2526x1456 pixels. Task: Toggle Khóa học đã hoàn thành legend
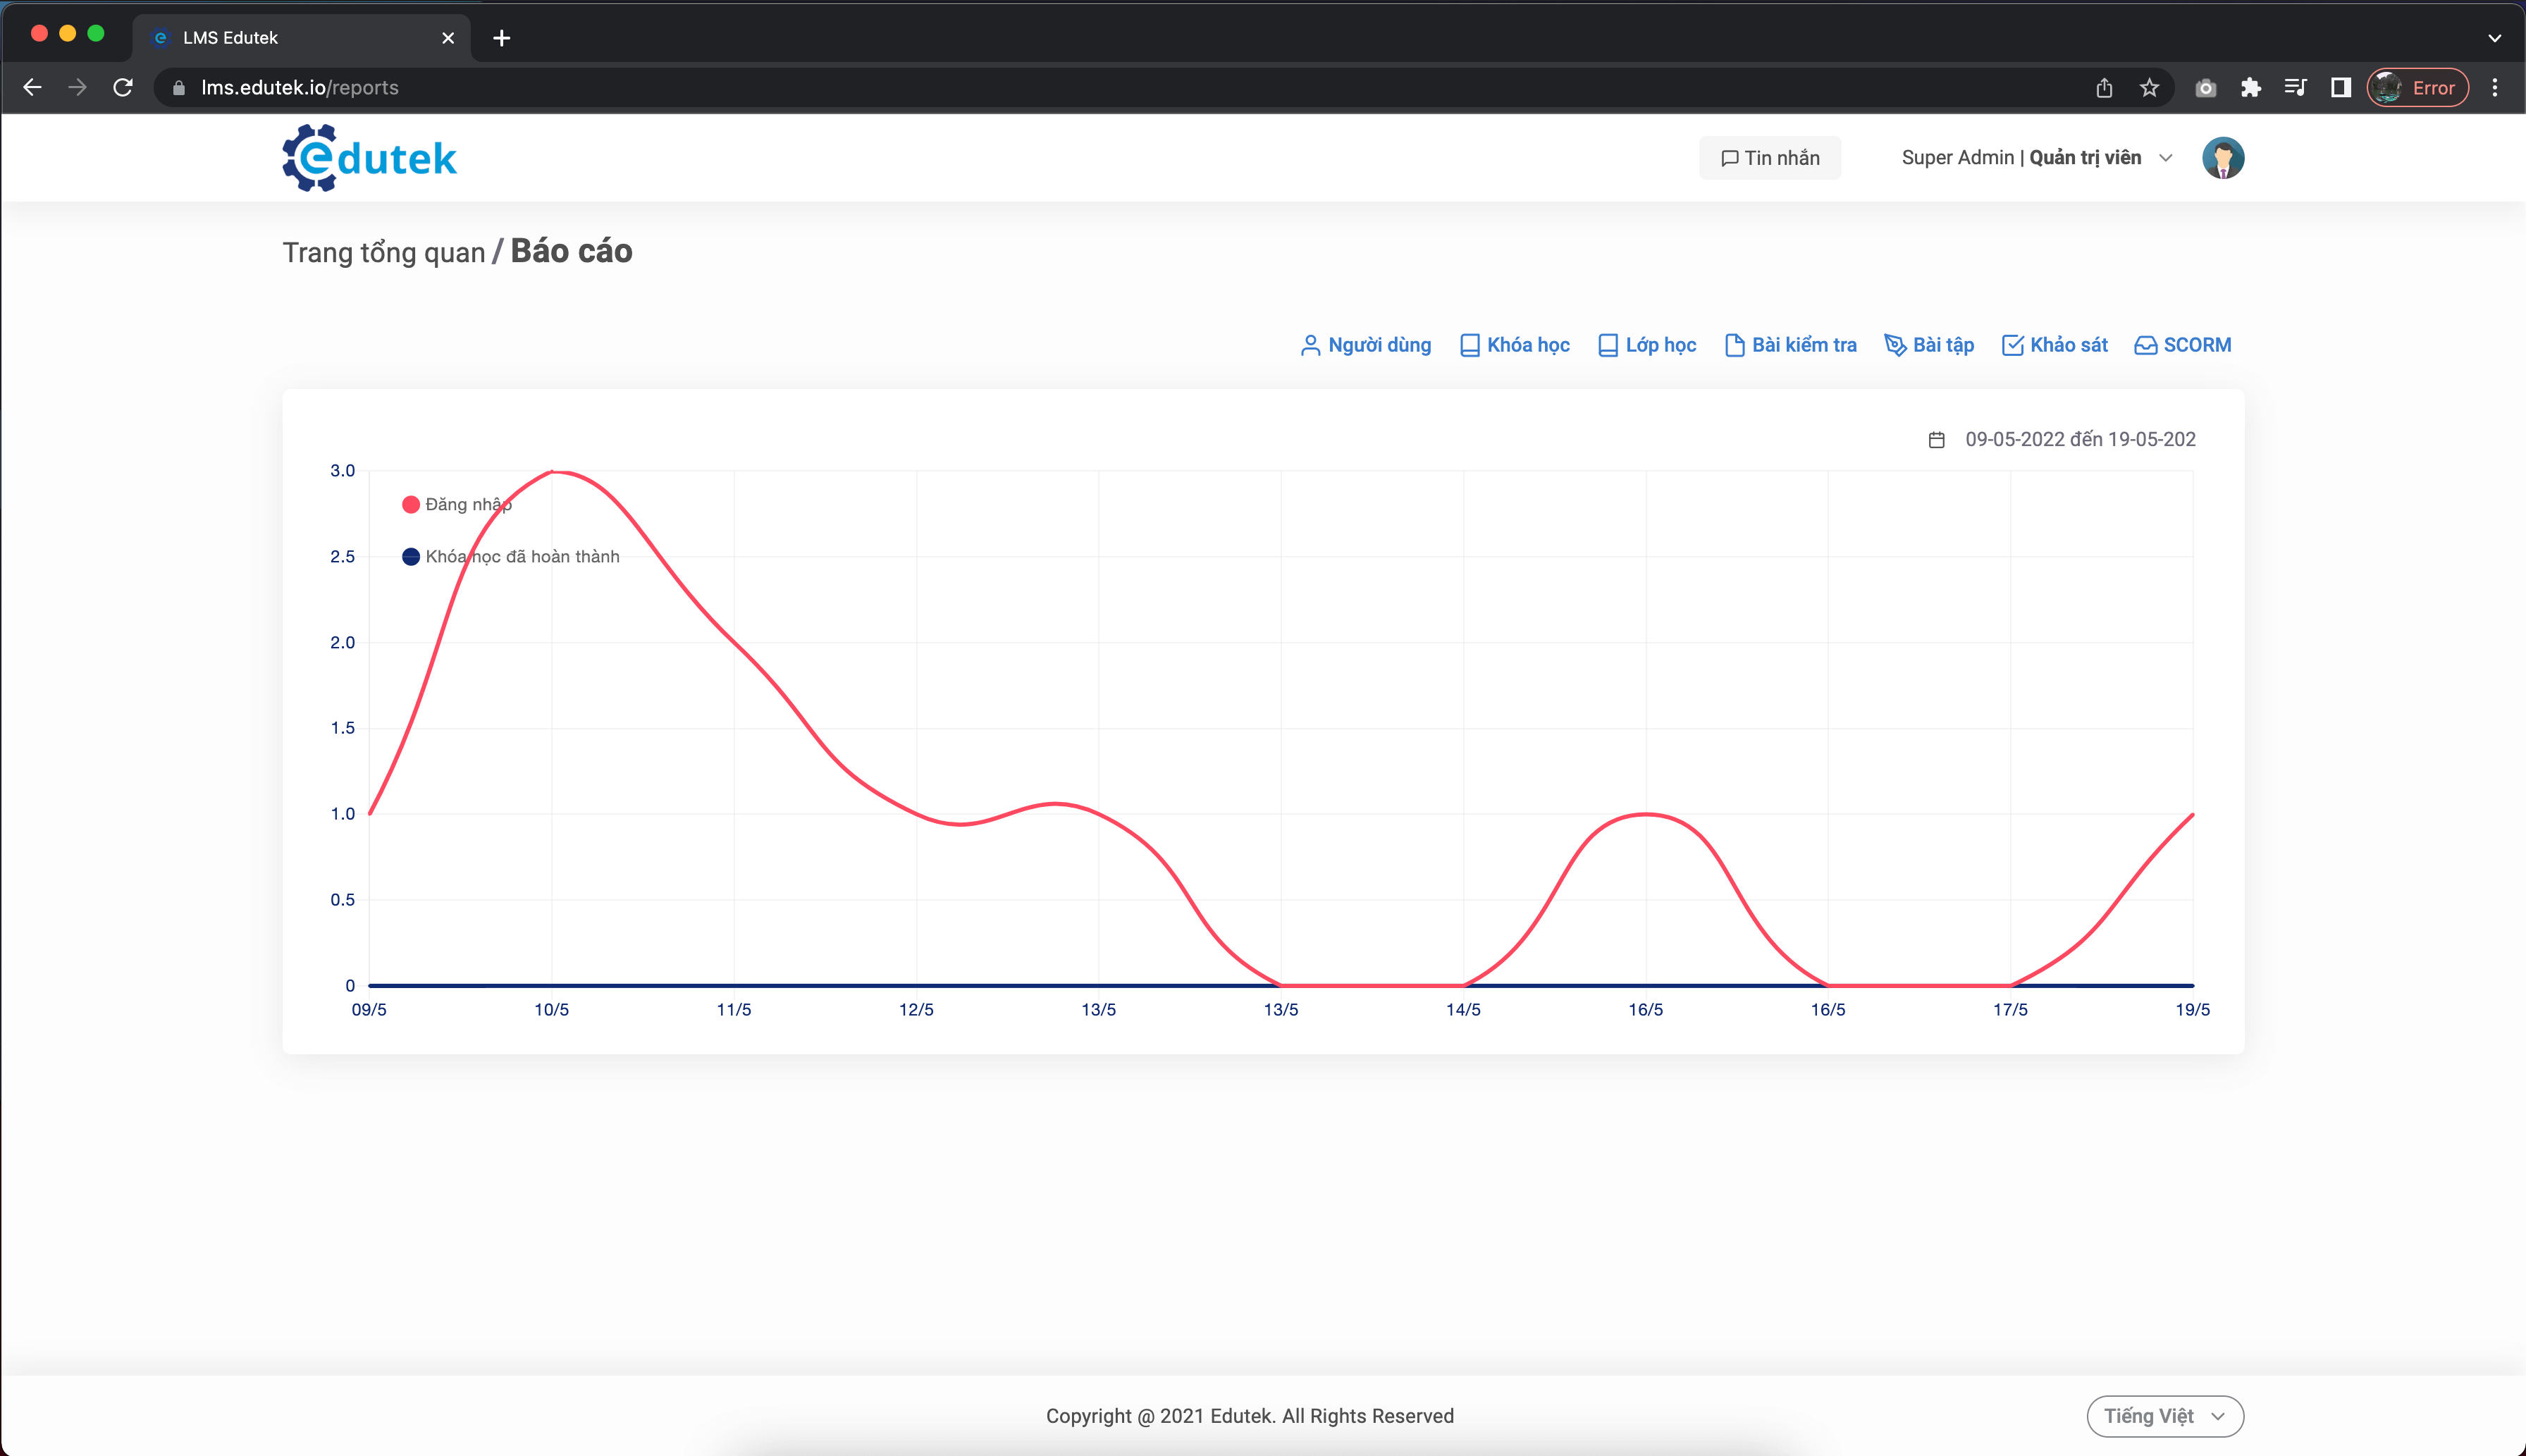pos(510,557)
